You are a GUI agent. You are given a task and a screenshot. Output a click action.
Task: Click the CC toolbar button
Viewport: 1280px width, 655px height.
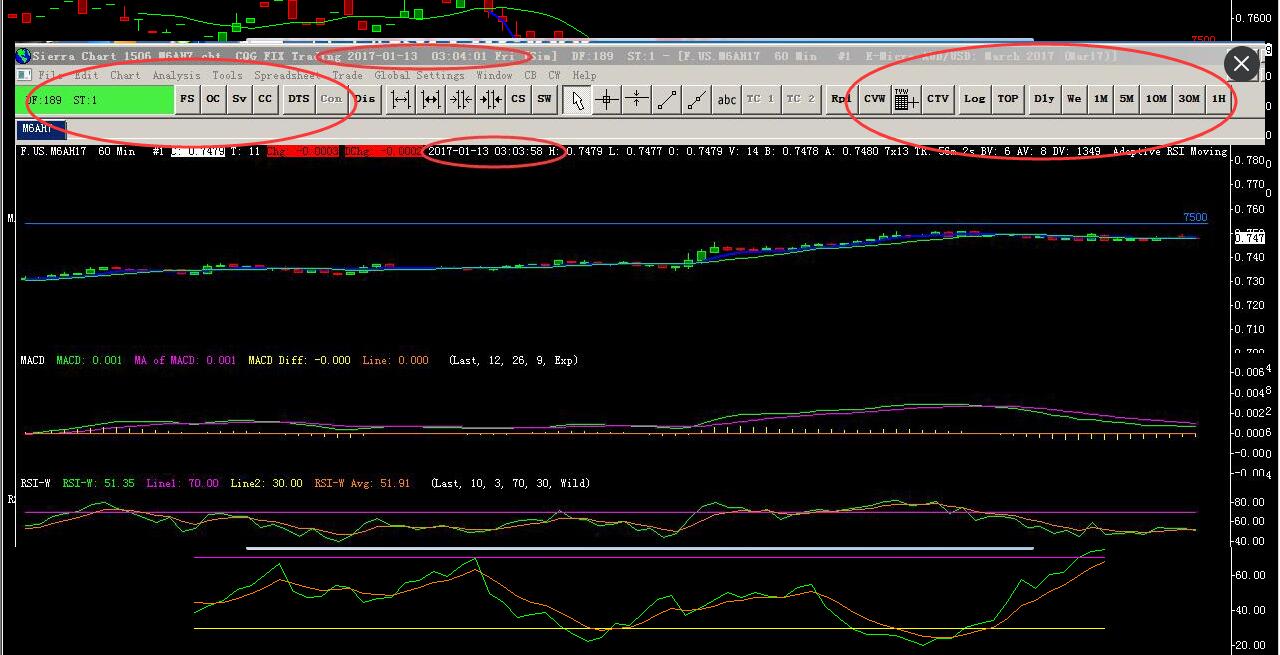[265, 99]
